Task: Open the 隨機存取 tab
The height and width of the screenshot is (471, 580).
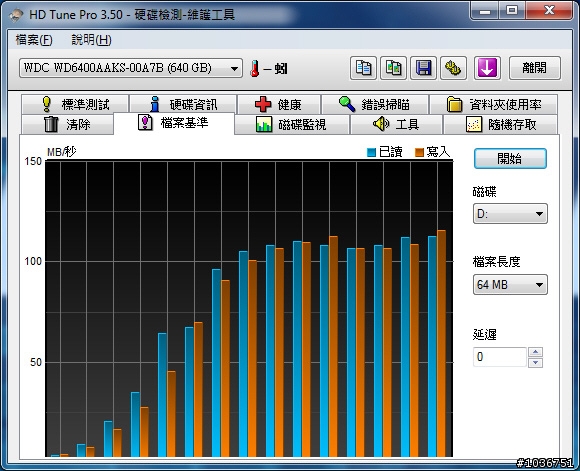Action: 500,124
